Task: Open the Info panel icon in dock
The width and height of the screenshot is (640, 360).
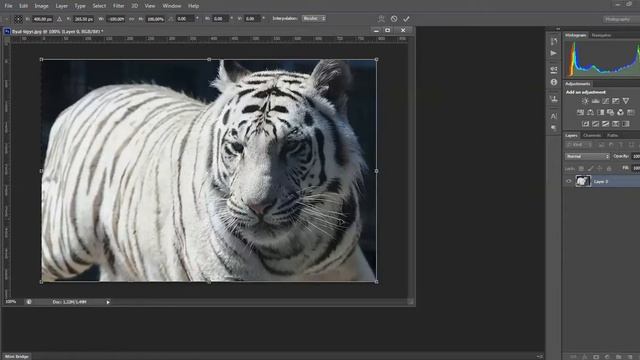Action: click(554, 82)
